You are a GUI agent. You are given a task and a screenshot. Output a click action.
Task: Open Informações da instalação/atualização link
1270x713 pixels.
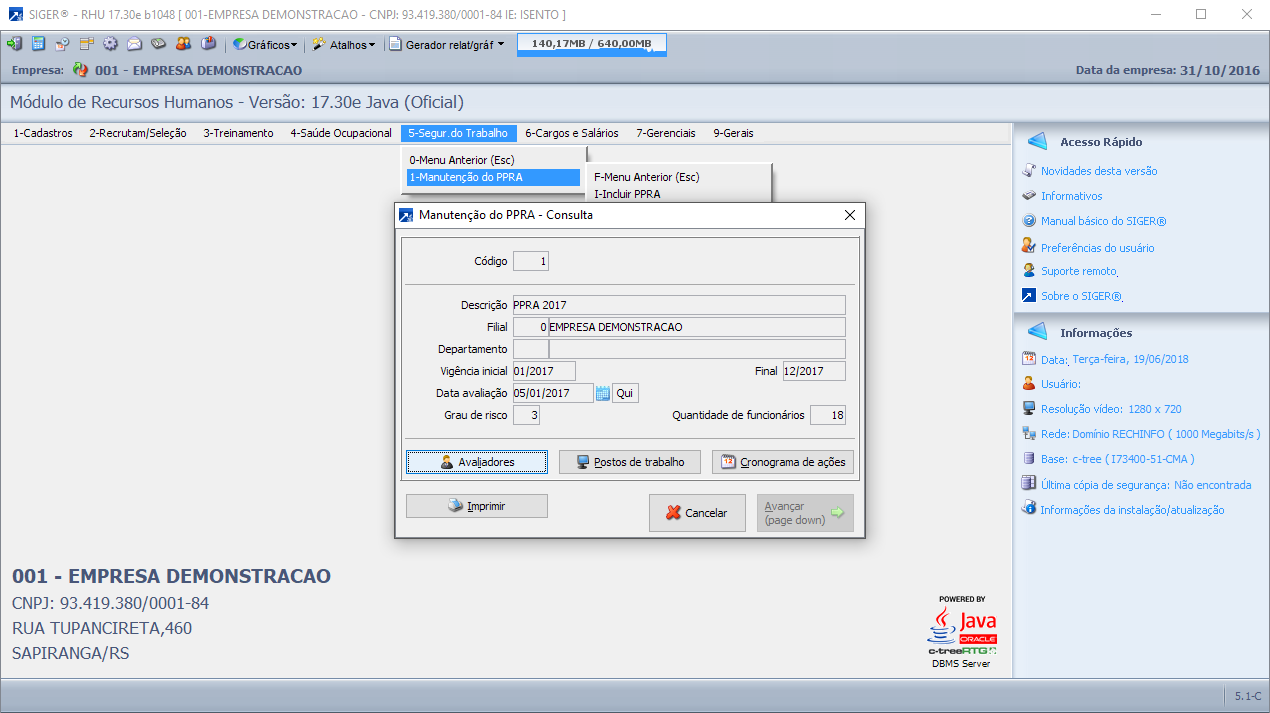pos(1132,509)
